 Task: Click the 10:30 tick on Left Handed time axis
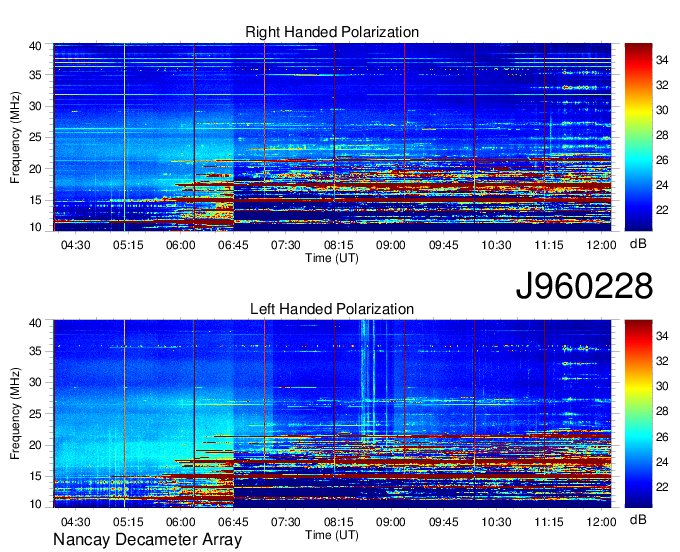(x=496, y=522)
